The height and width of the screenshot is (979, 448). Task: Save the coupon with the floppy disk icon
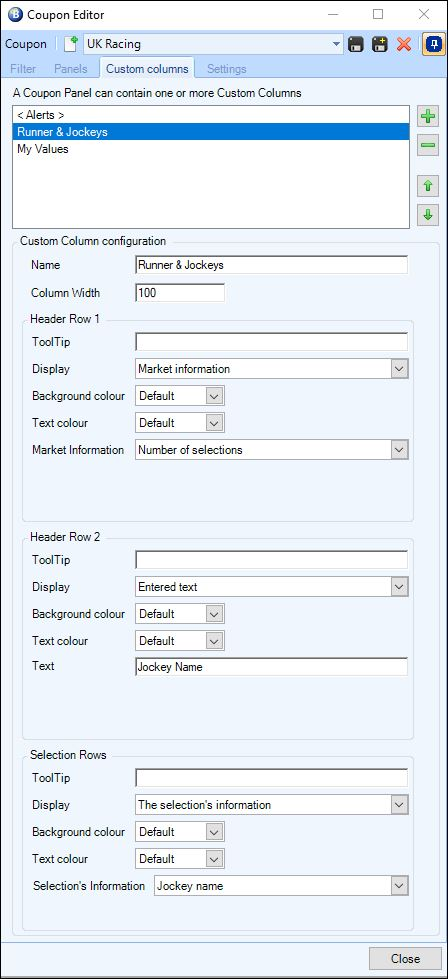pyautogui.click(x=356, y=44)
